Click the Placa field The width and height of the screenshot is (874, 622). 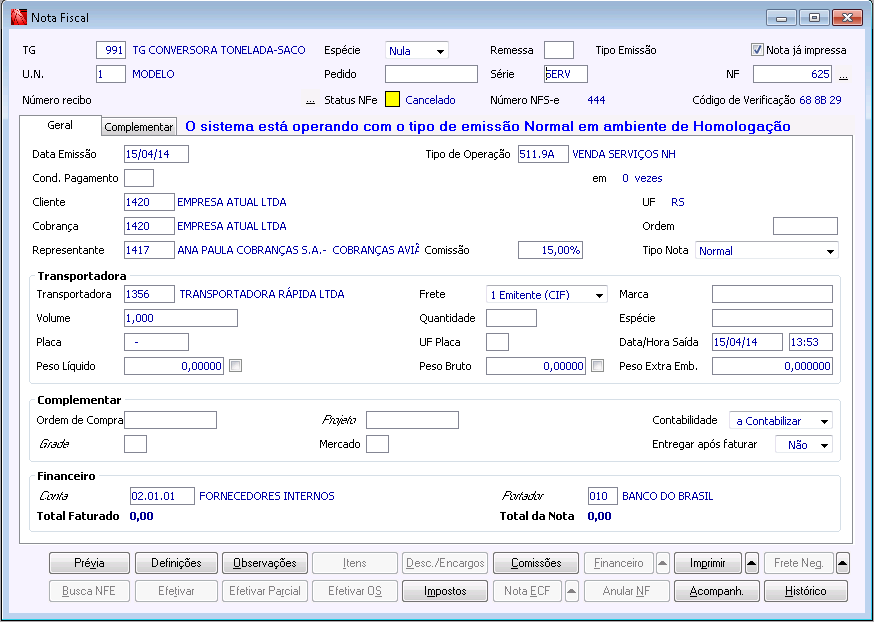pos(156,342)
